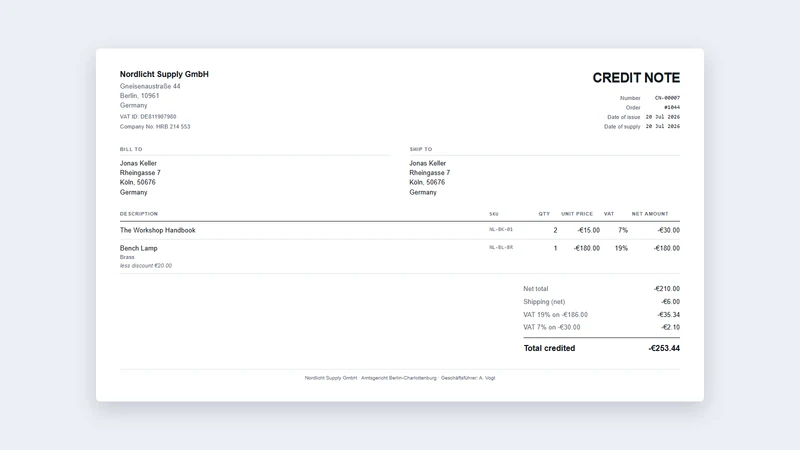Click the SKU "NL-BL-BR"

[x=501, y=247]
